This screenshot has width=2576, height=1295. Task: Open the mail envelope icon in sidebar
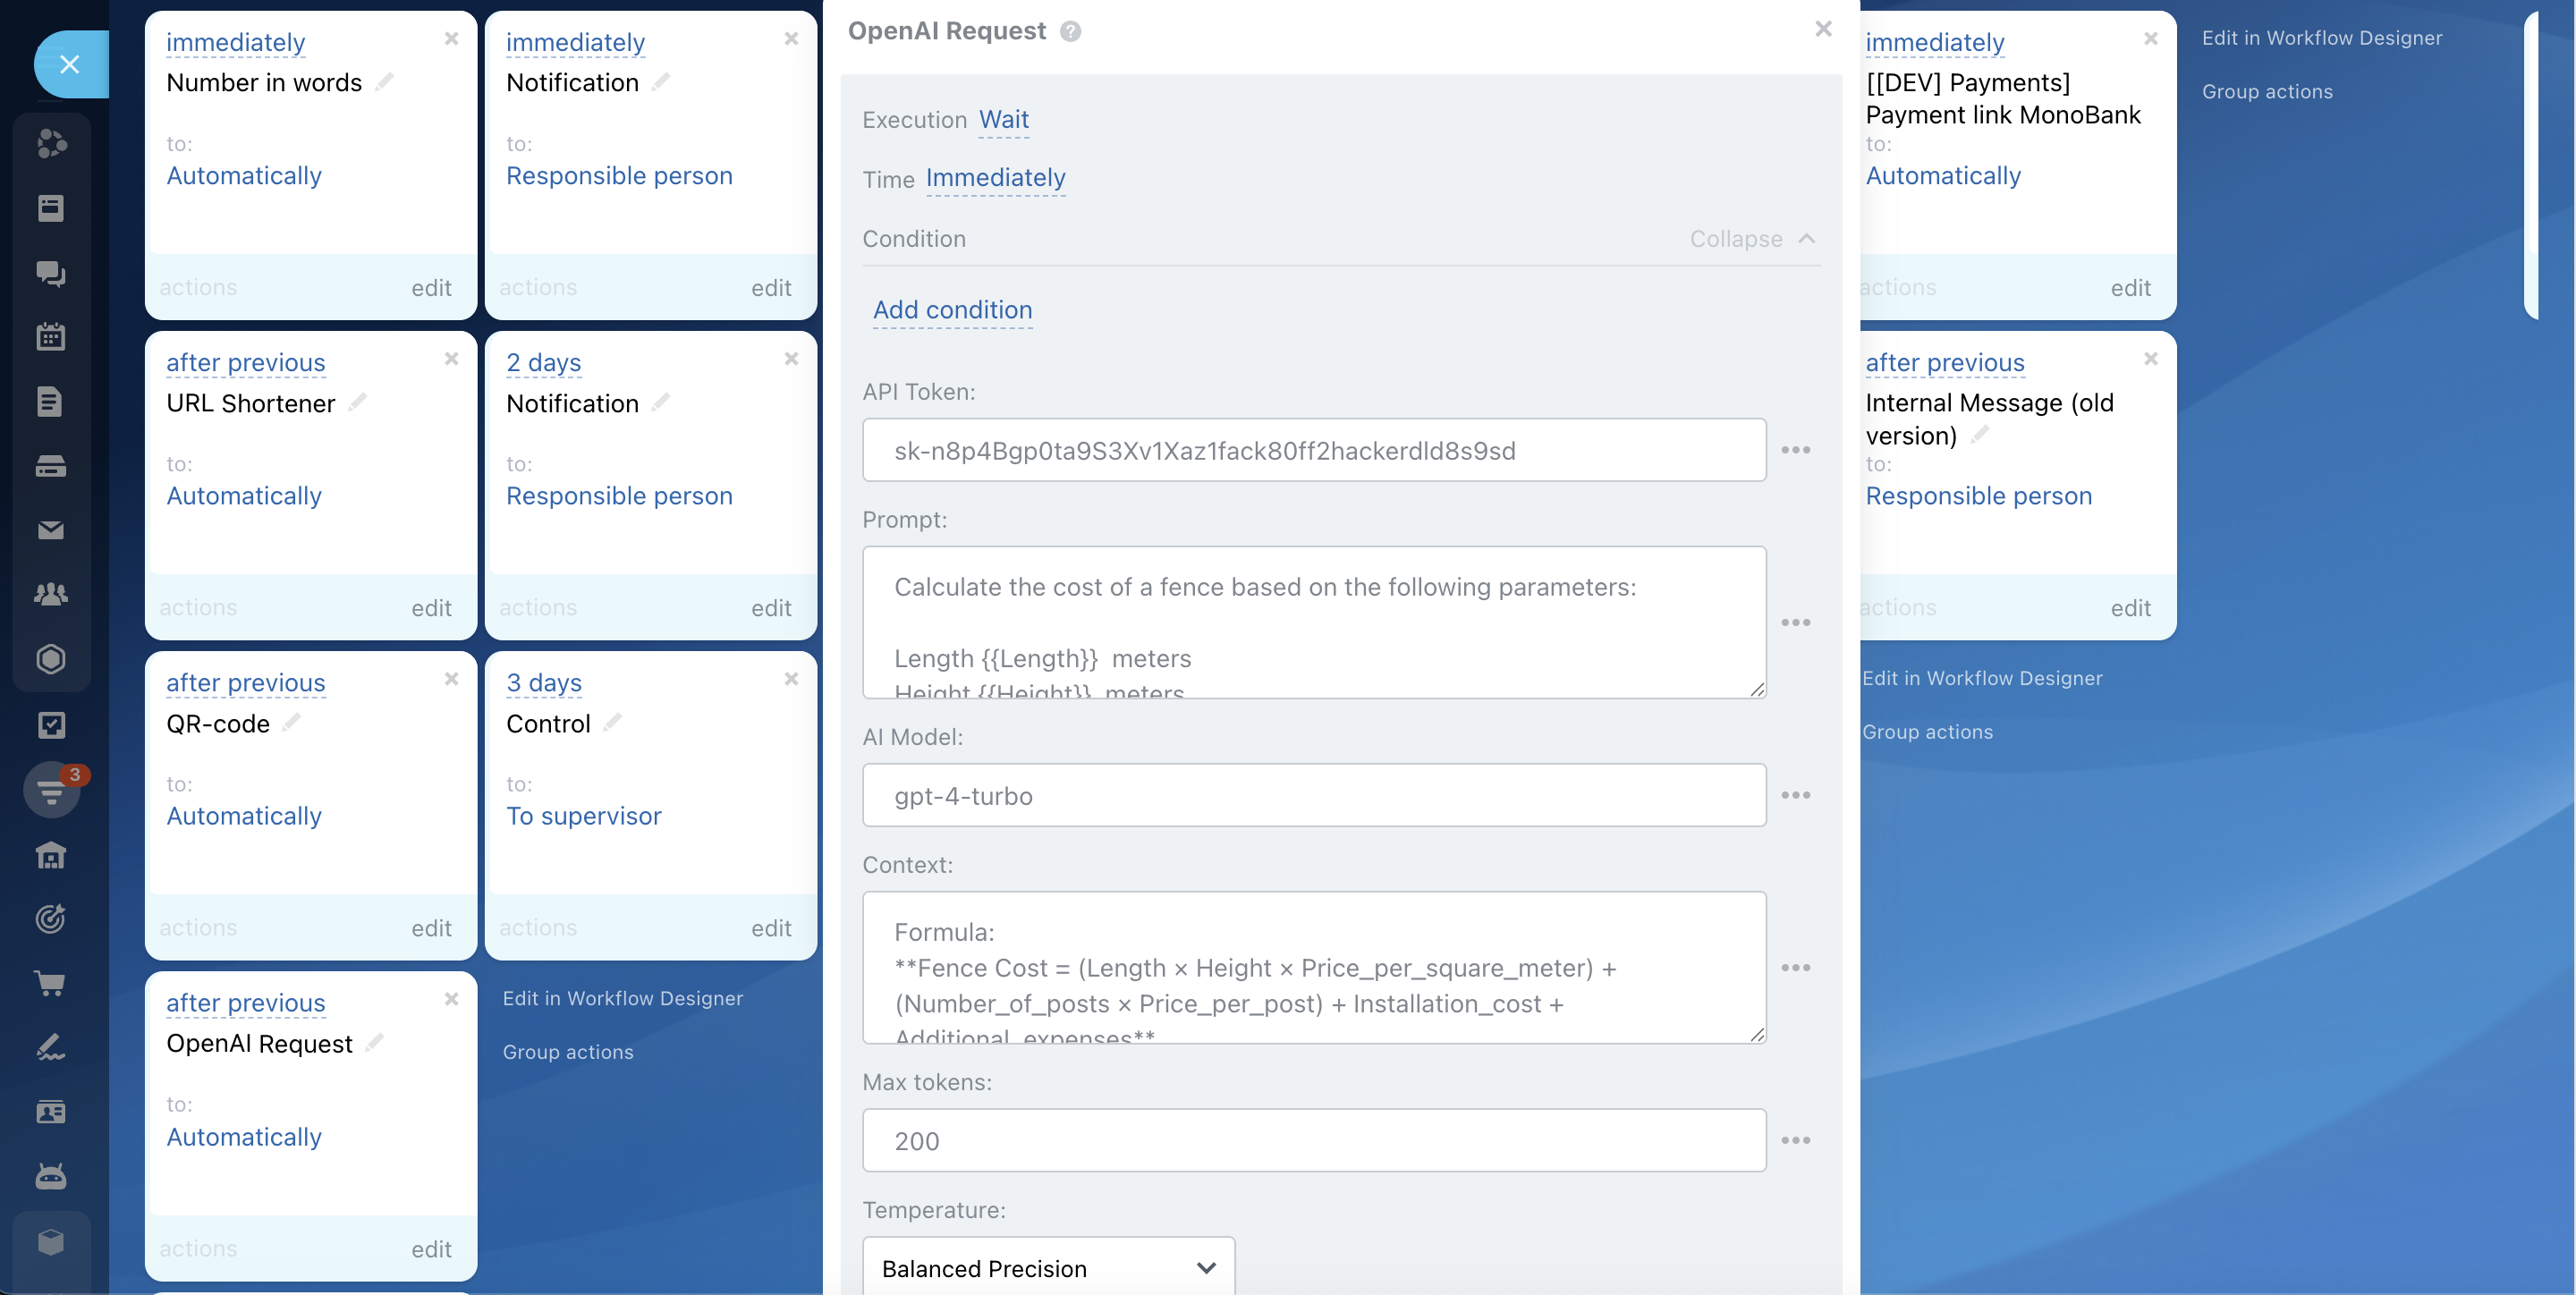[x=50, y=530]
